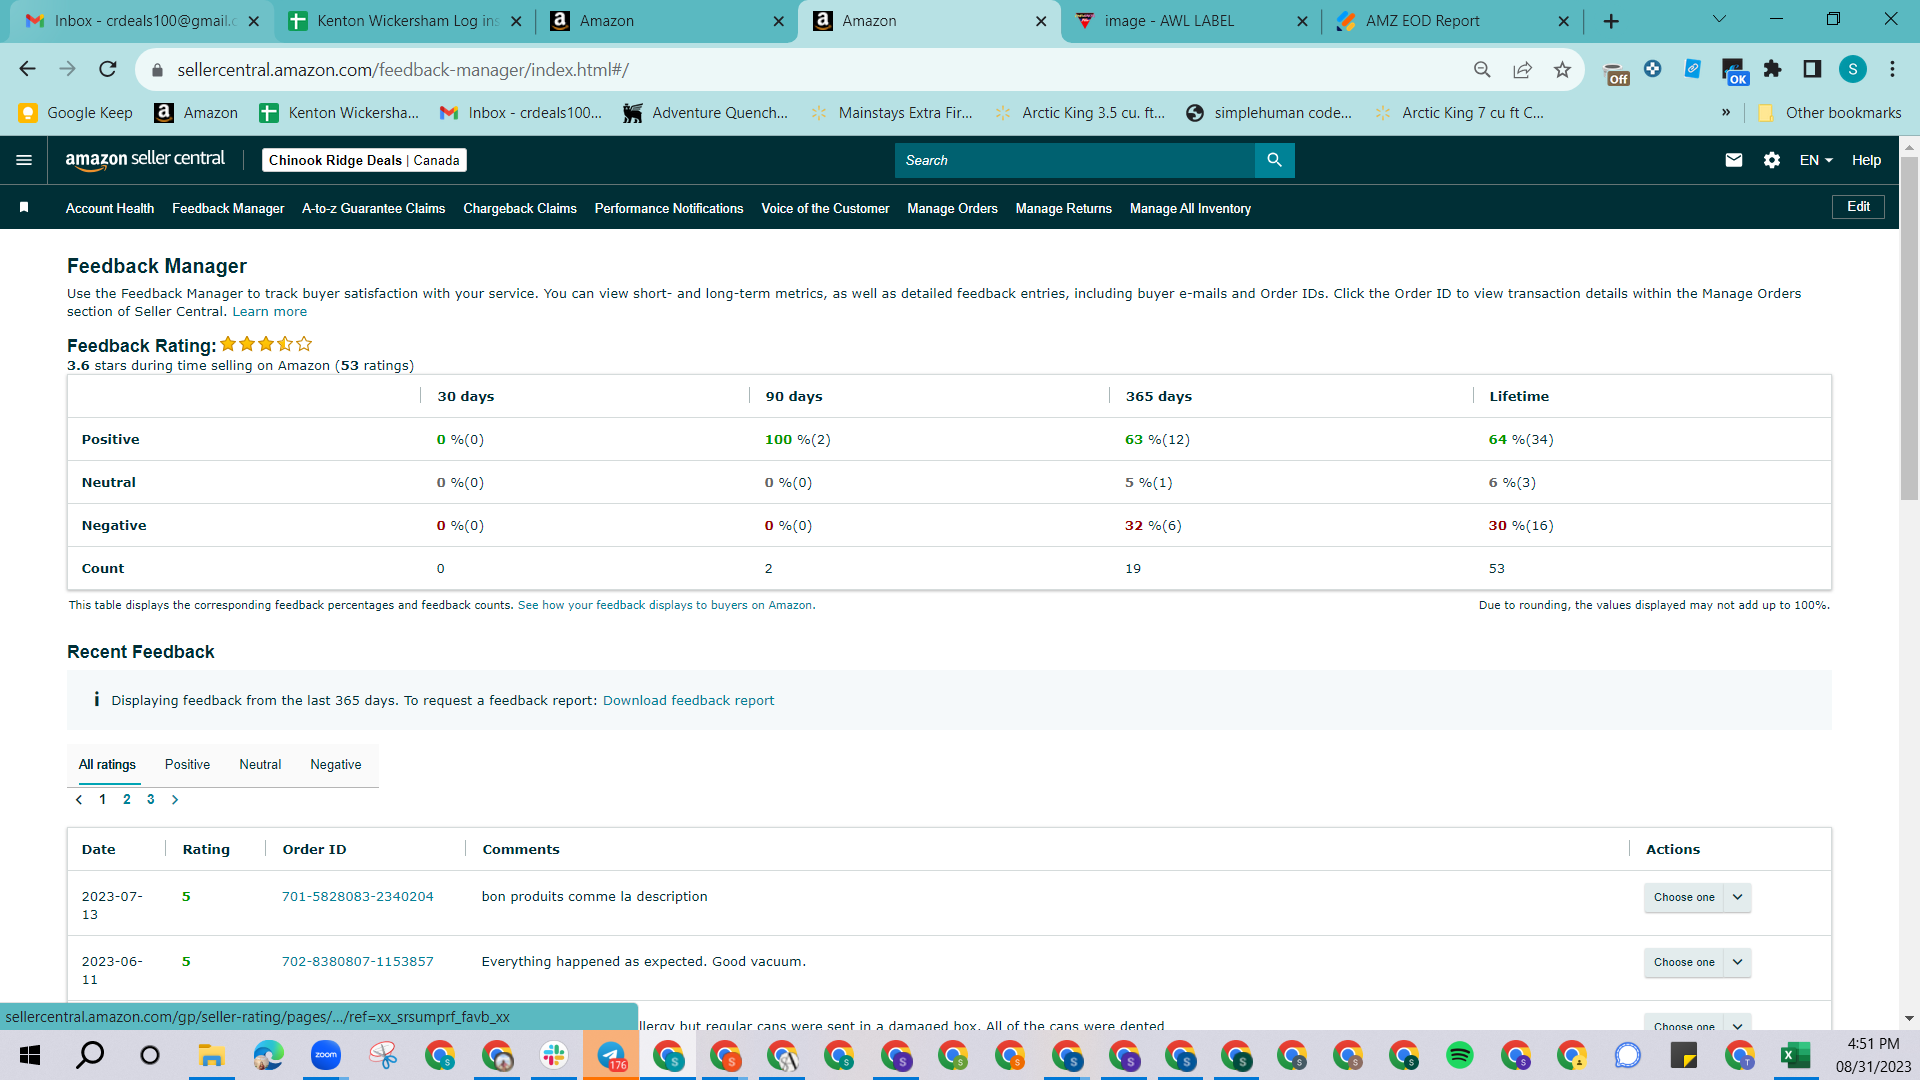Click the Learn more link

[270, 312]
